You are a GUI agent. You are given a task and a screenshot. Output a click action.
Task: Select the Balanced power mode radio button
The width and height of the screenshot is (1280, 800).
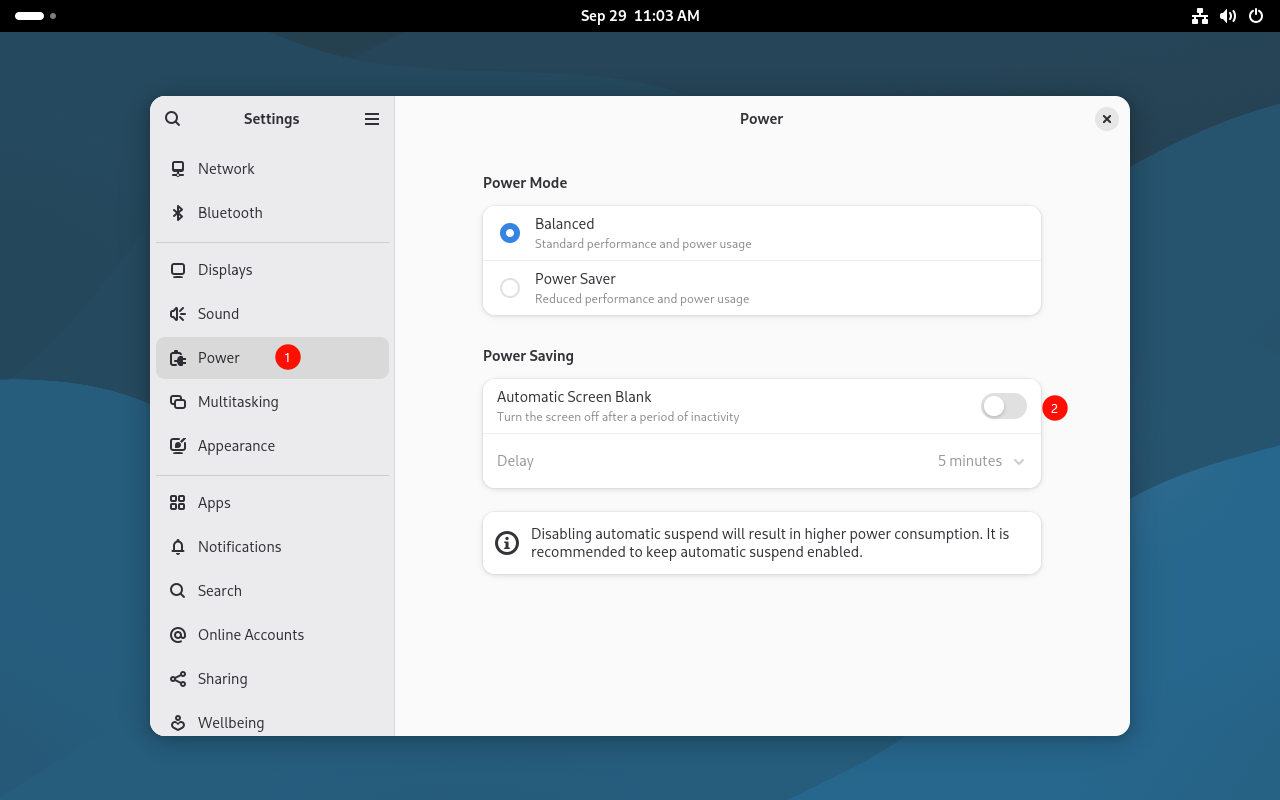click(510, 233)
